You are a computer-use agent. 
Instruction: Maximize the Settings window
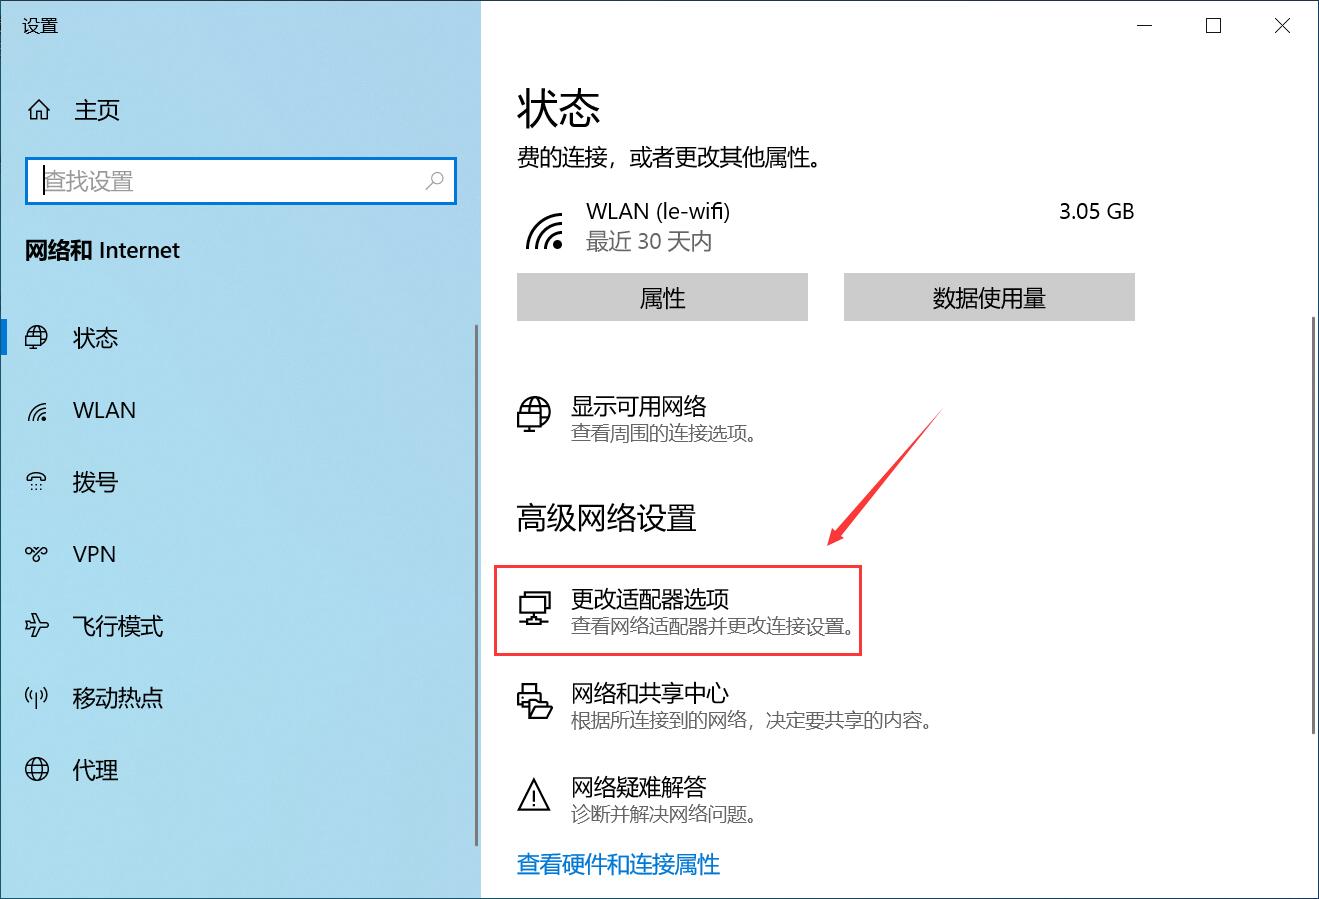click(1214, 27)
